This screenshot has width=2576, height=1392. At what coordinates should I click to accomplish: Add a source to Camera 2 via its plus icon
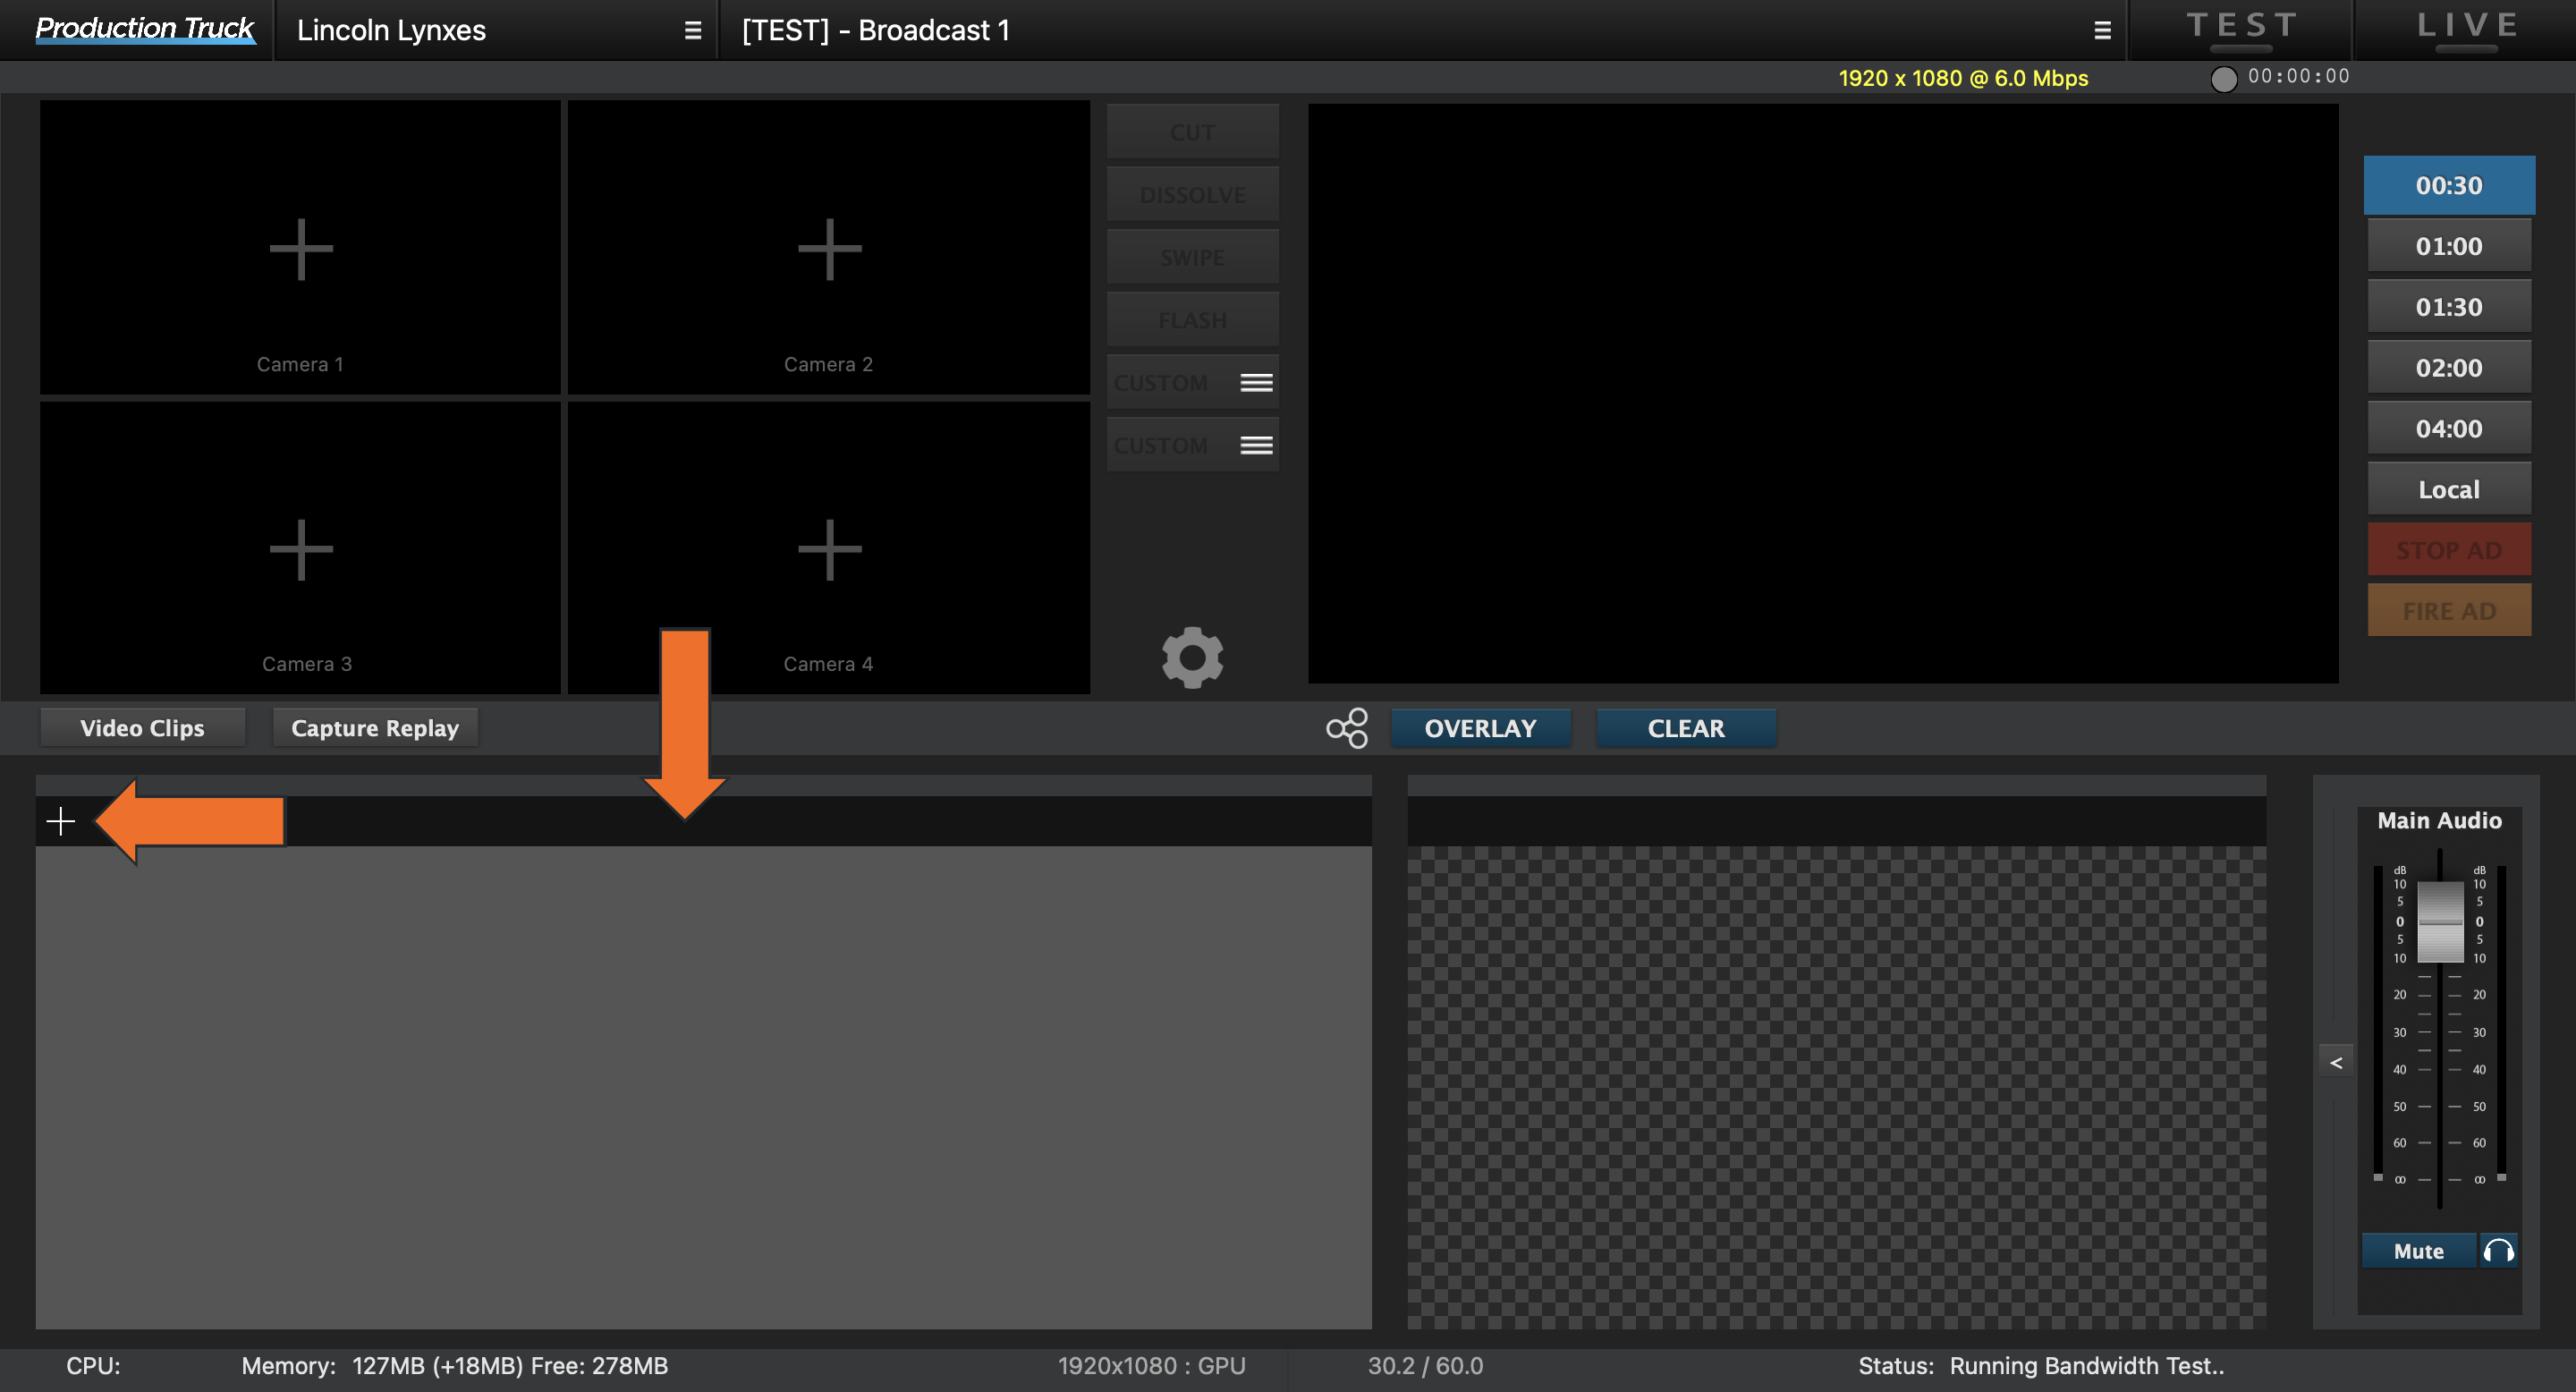tap(828, 247)
